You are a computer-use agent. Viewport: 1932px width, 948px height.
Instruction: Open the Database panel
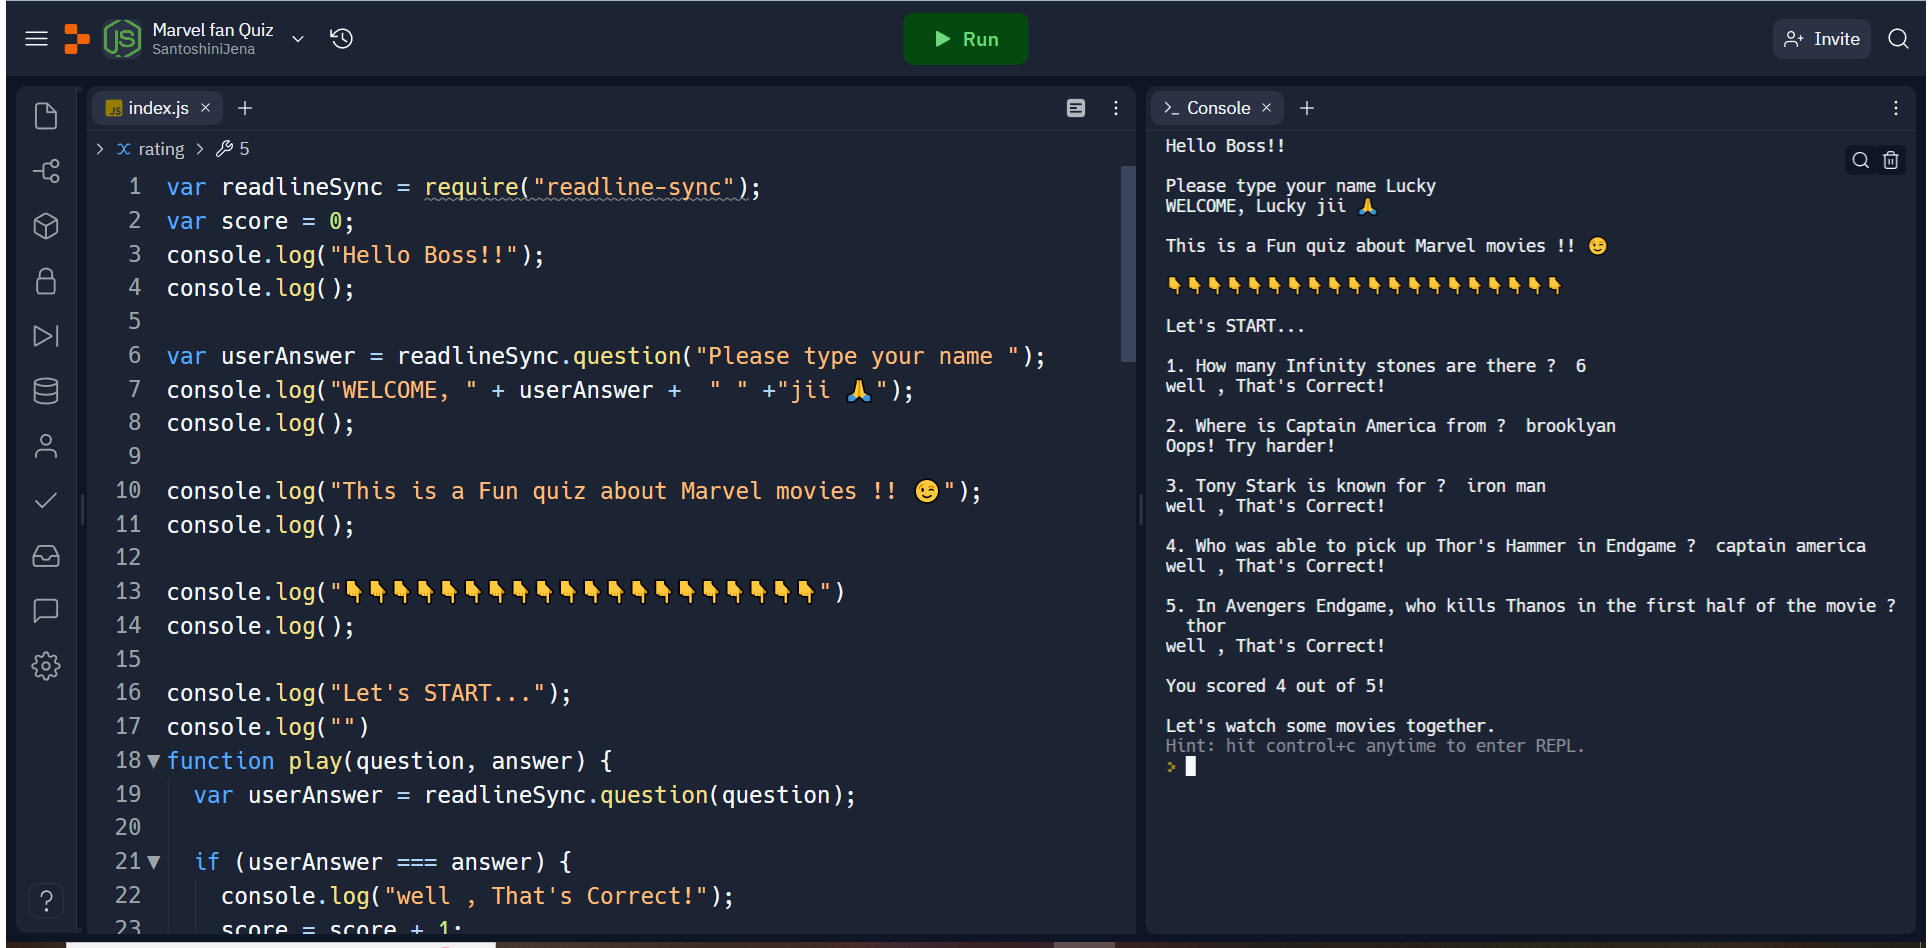click(x=46, y=391)
